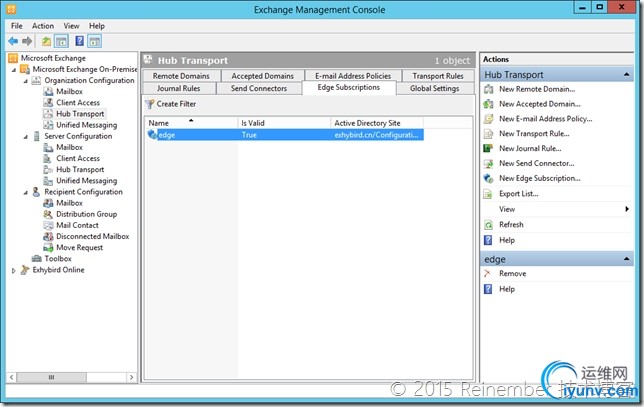Screen dimensions: 644x407
Task: Sort by the Is Valid column header
Action: [284, 123]
